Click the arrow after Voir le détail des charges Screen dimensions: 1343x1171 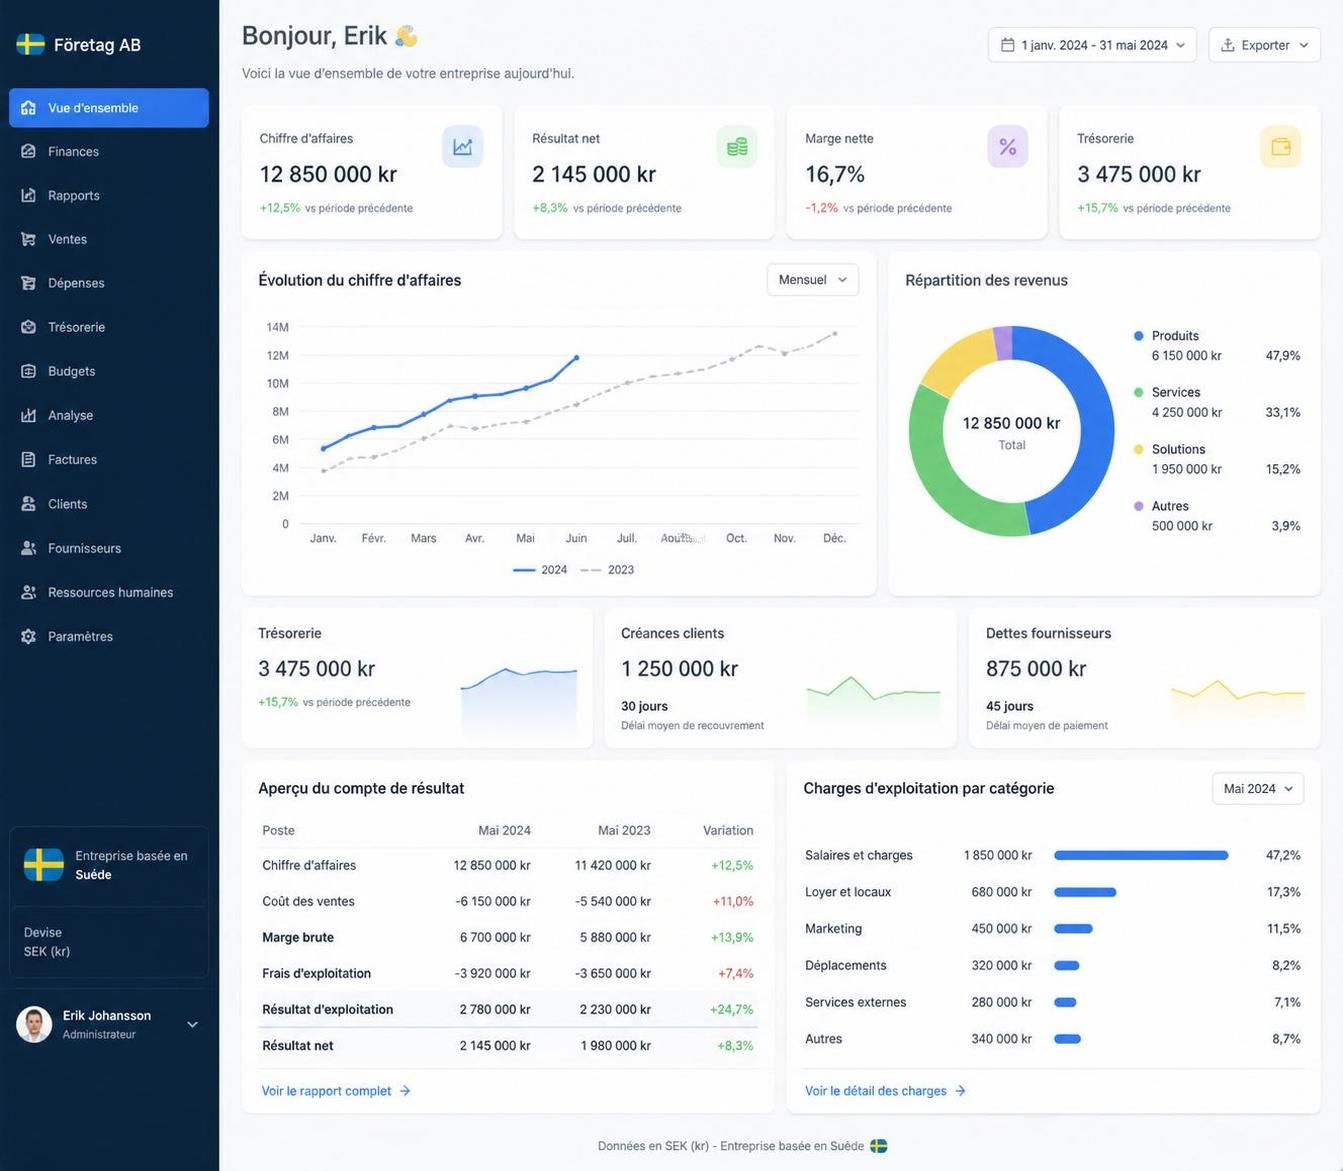tap(960, 1091)
